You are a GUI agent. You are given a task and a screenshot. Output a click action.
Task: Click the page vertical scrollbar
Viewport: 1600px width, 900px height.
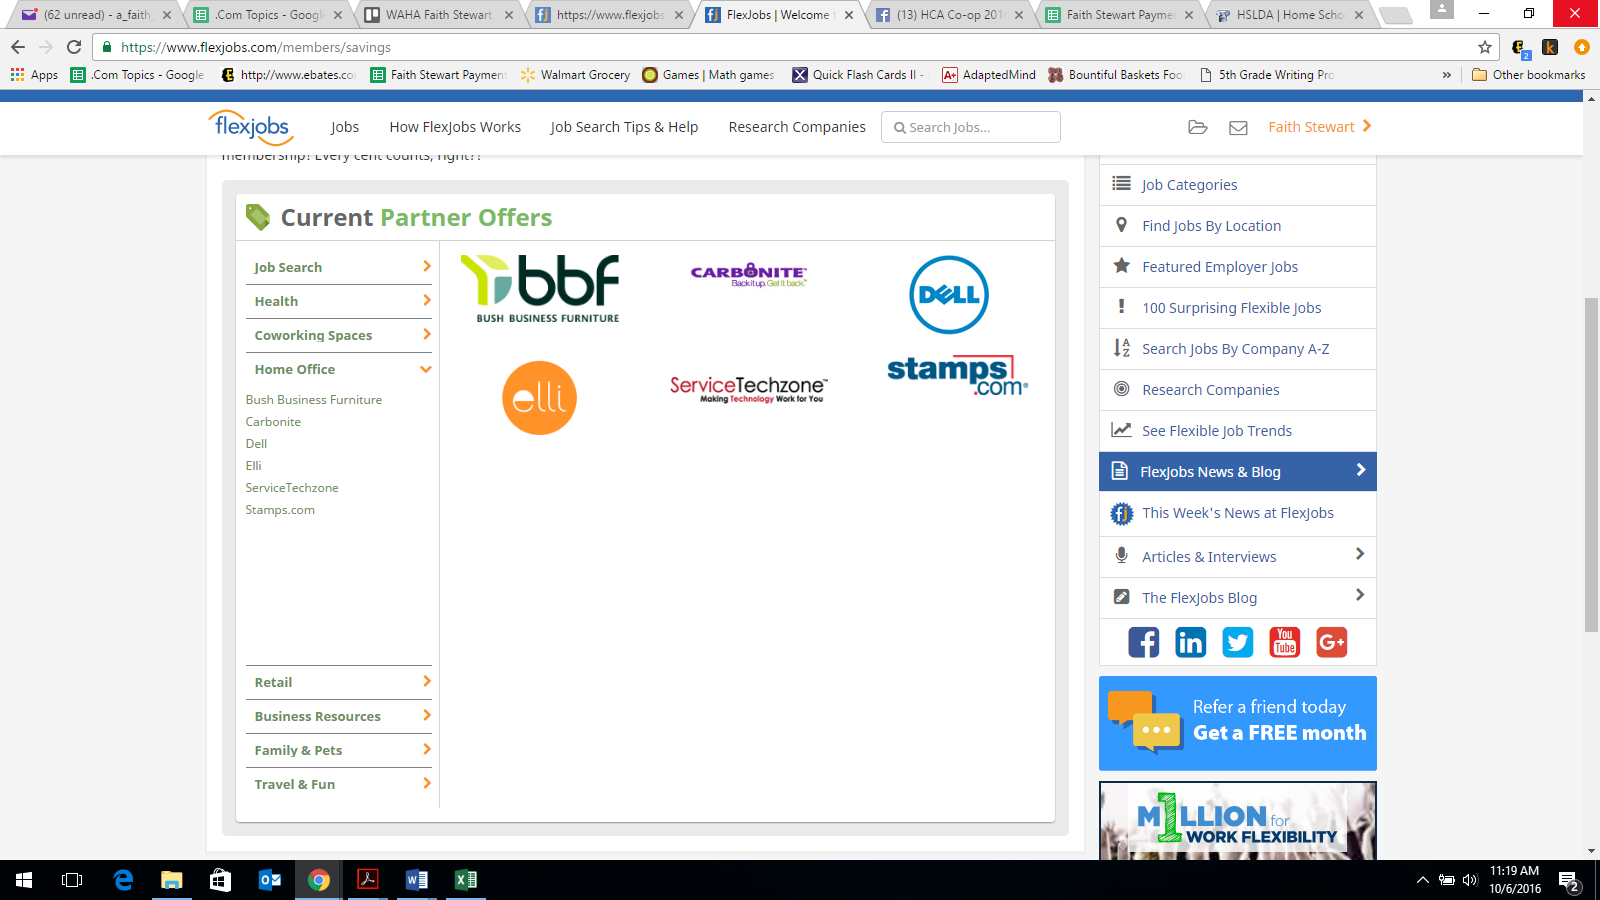coord(1591,465)
